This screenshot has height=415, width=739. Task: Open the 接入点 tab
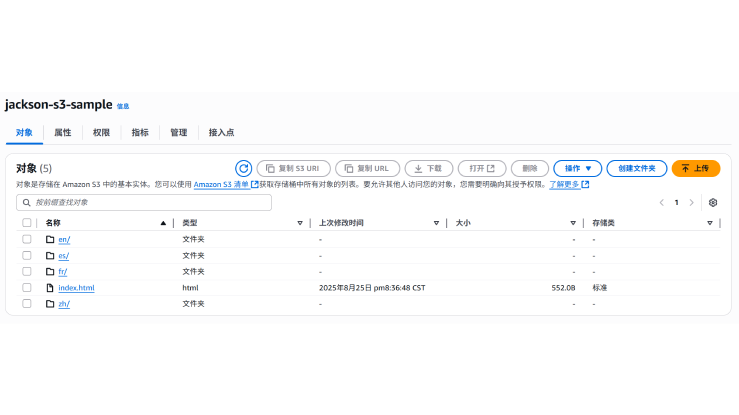(x=221, y=132)
